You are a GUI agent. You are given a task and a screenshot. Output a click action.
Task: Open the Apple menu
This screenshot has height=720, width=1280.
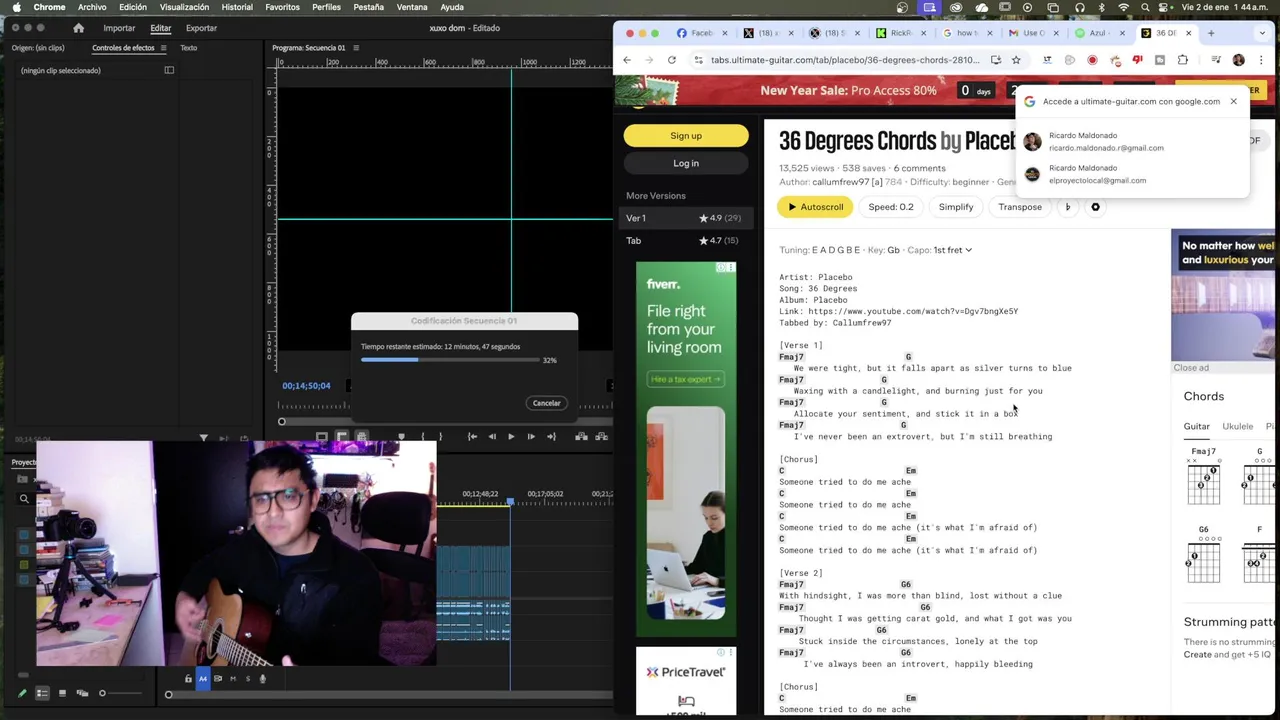click(x=16, y=7)
